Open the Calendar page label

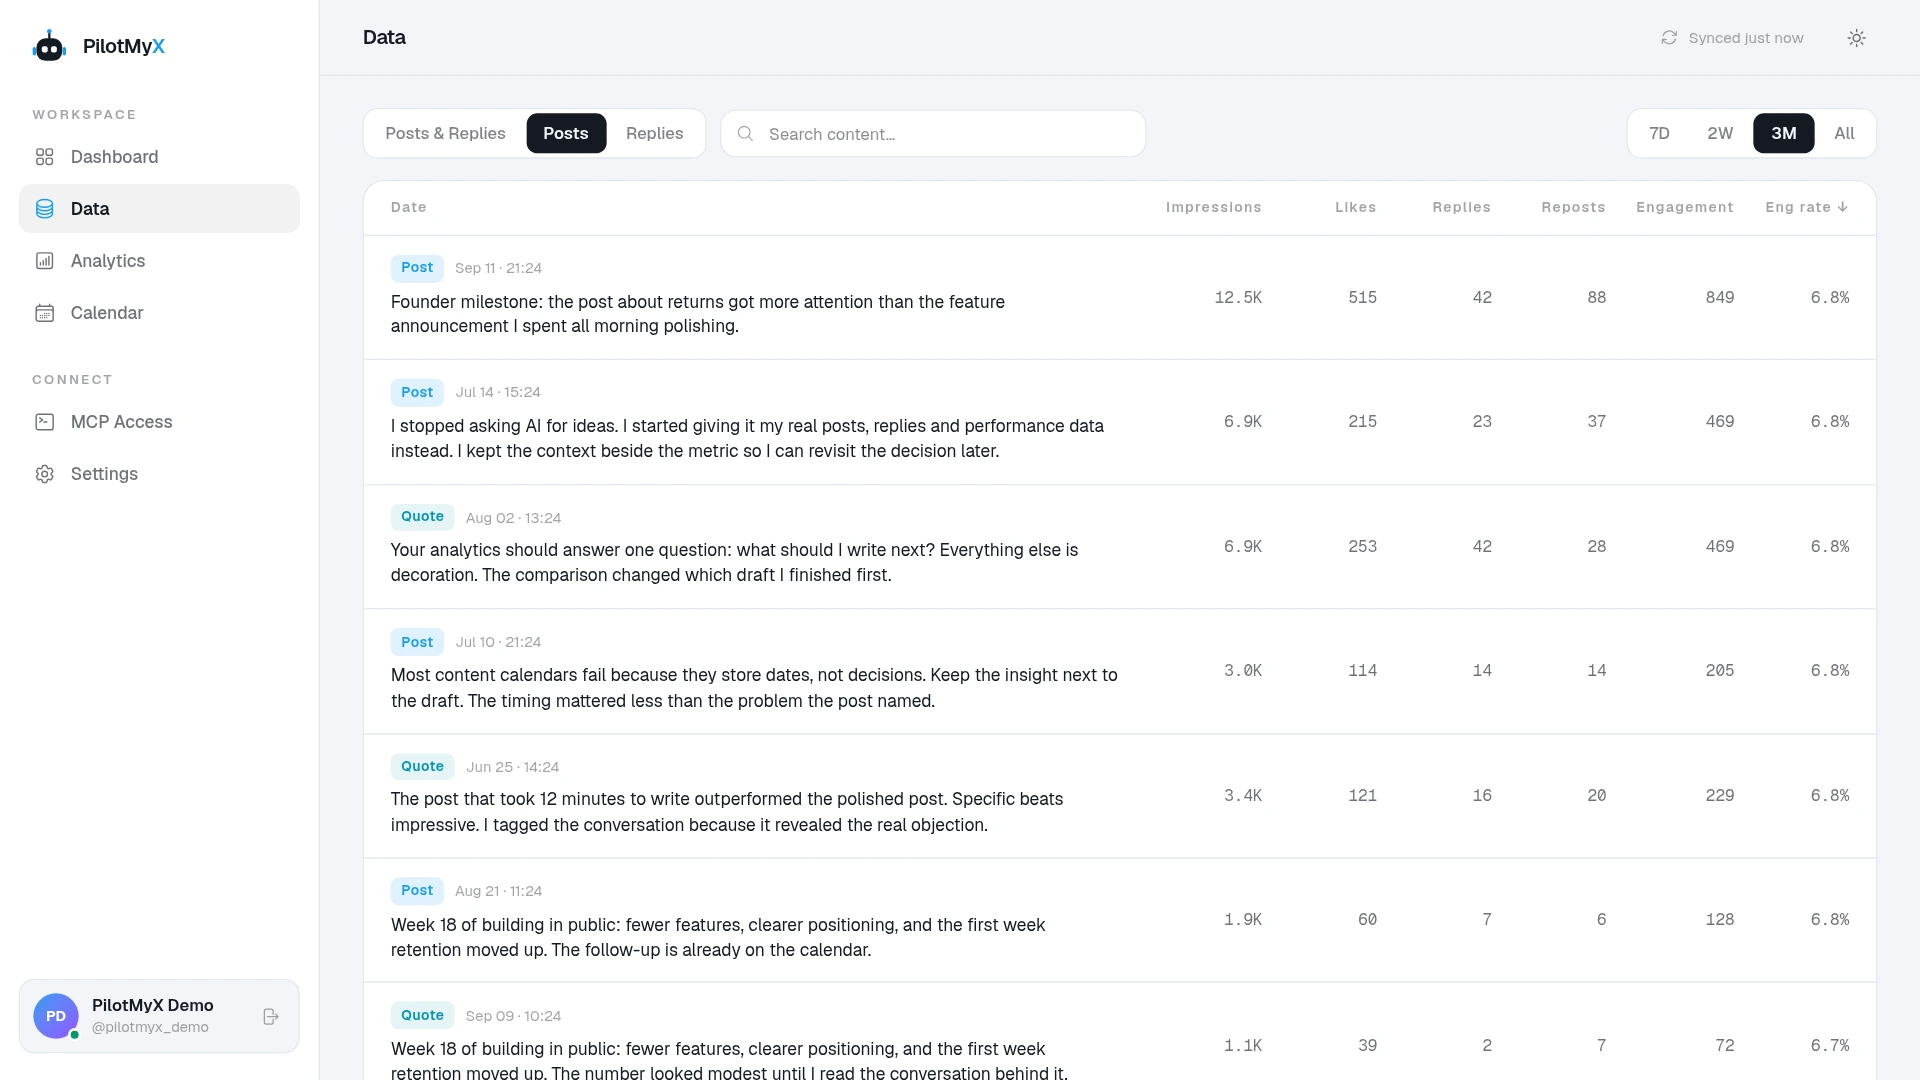(x=107, y=313)
